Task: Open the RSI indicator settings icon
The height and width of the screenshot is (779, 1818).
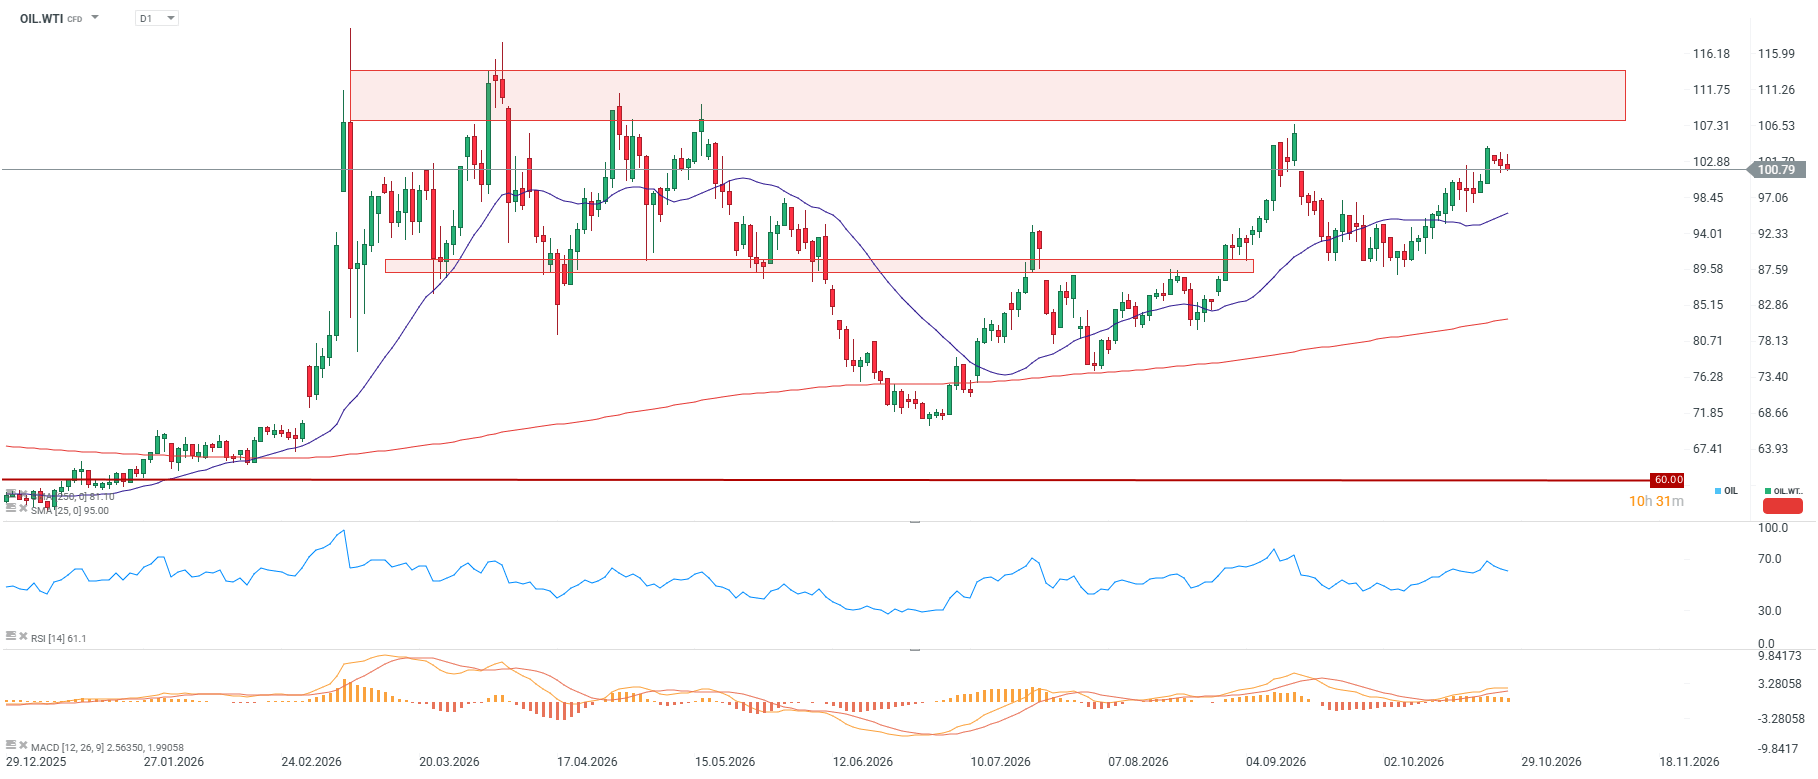Action: 11,636
